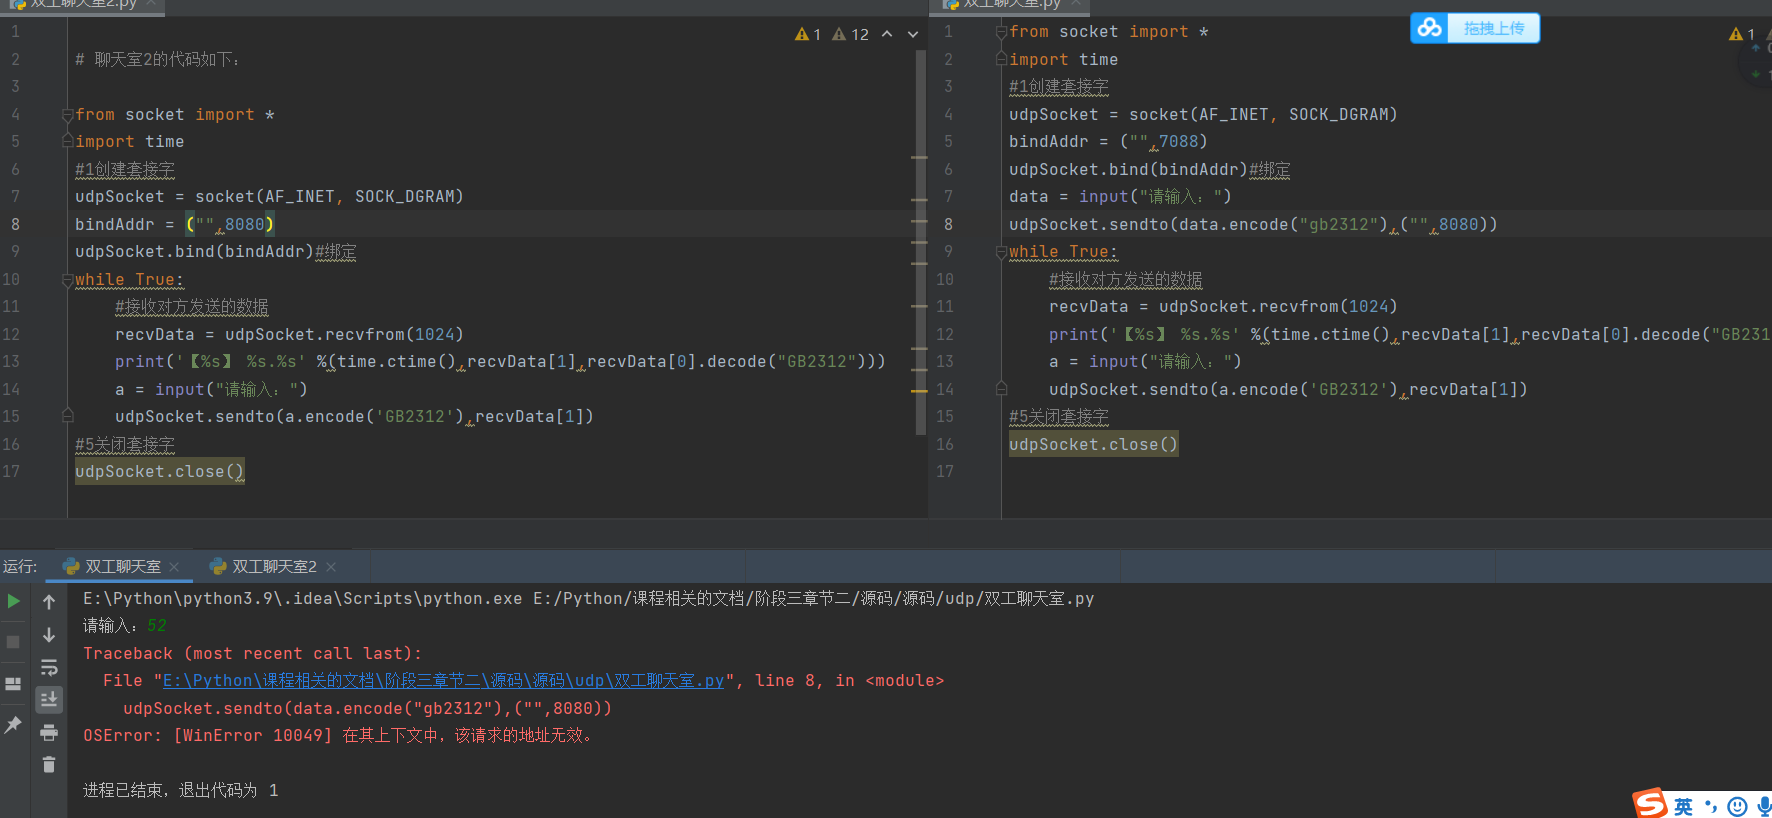Rerun the script with the green play icon
The image size is (1772, 818).
click(14, 601)
